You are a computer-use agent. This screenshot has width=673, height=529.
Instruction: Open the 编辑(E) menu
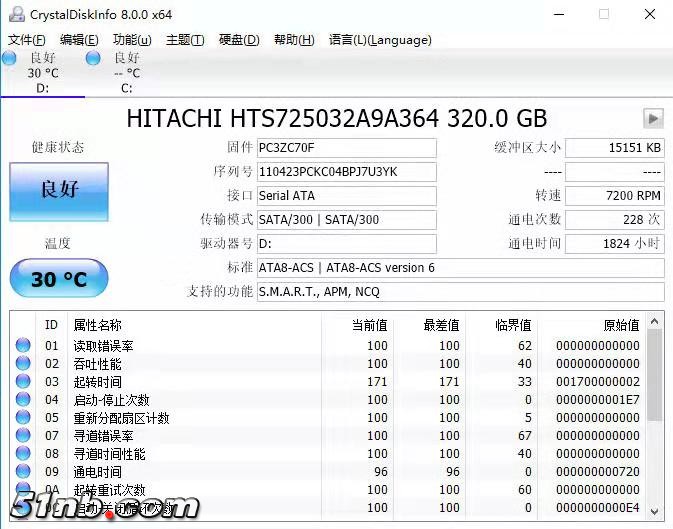click(x=79, y=40)
